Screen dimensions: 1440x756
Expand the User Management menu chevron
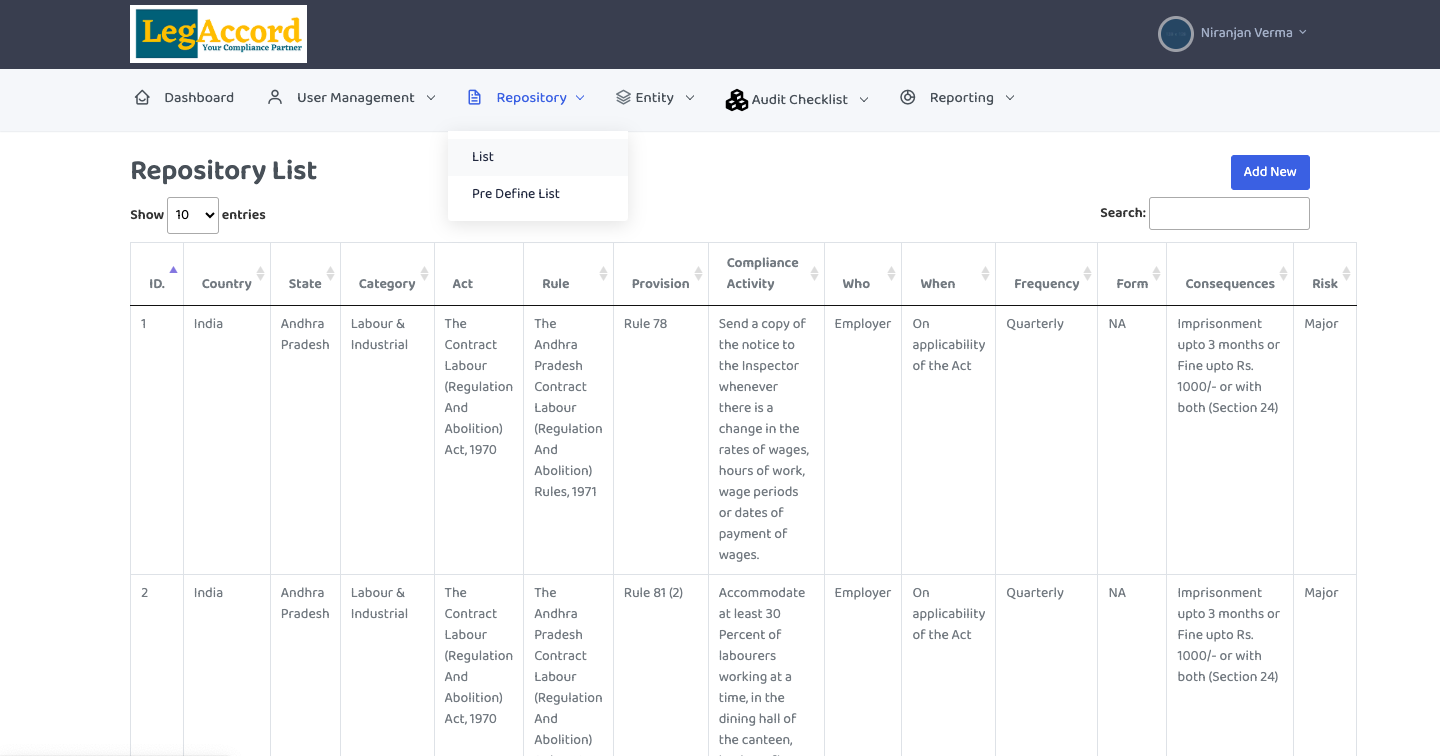coord(431,98)
